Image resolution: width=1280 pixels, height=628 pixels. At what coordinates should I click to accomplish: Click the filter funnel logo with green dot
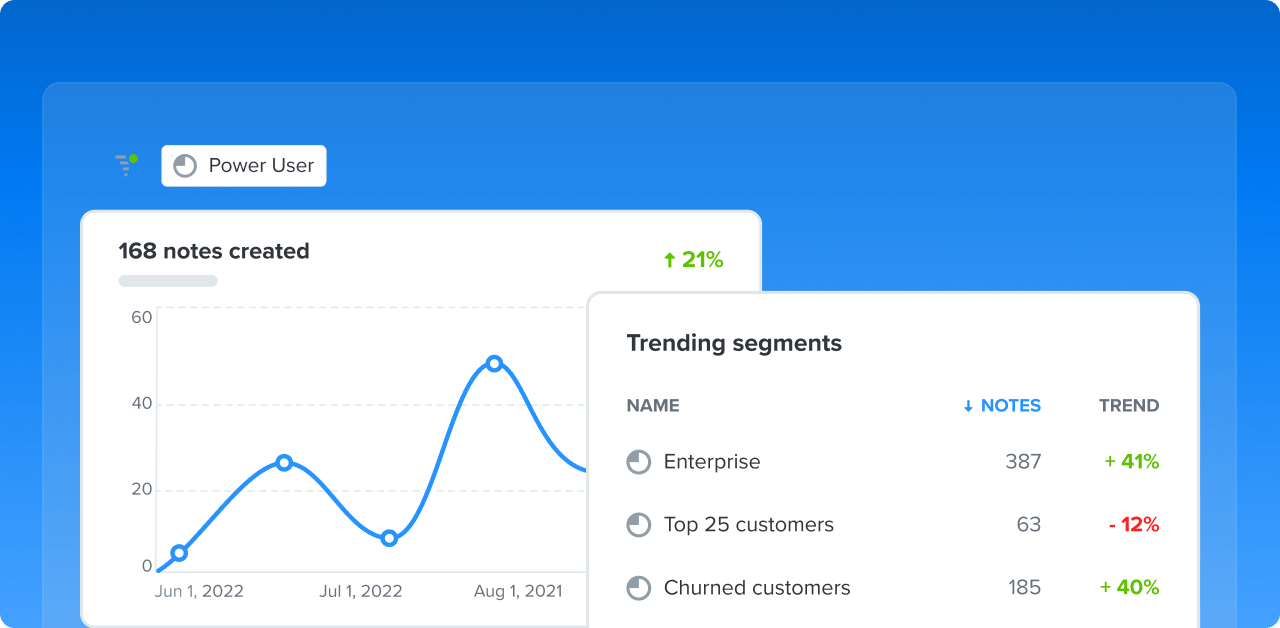[125, 165]
